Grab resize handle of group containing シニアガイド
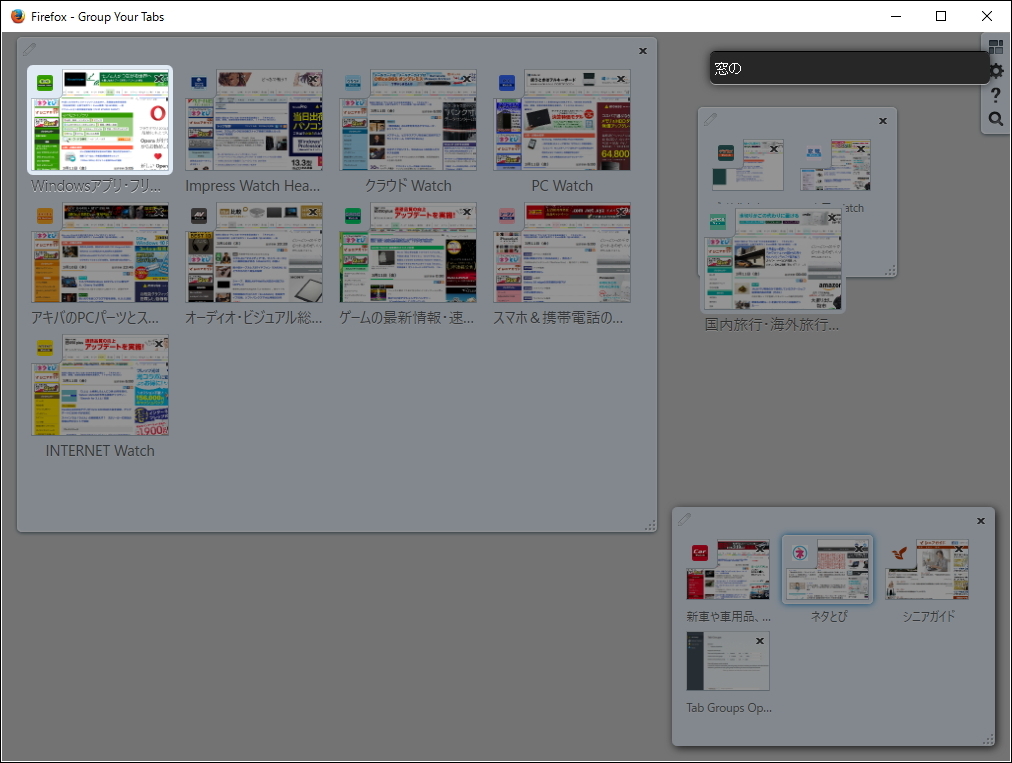 pos(988,740)
